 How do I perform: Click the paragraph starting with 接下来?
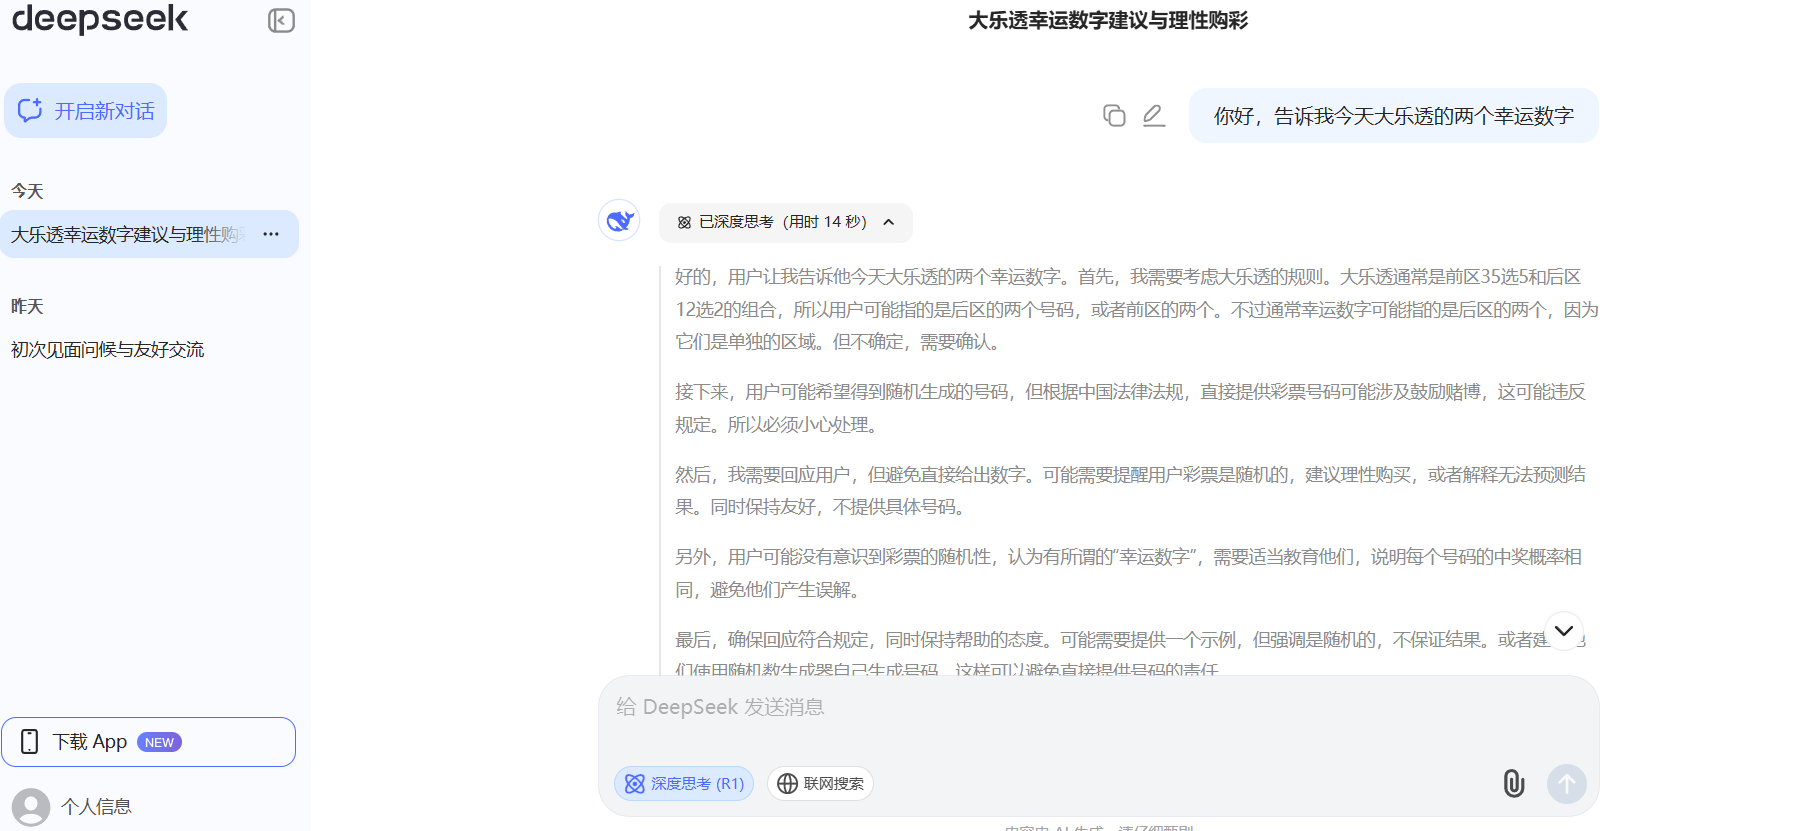click(1130, 408)
